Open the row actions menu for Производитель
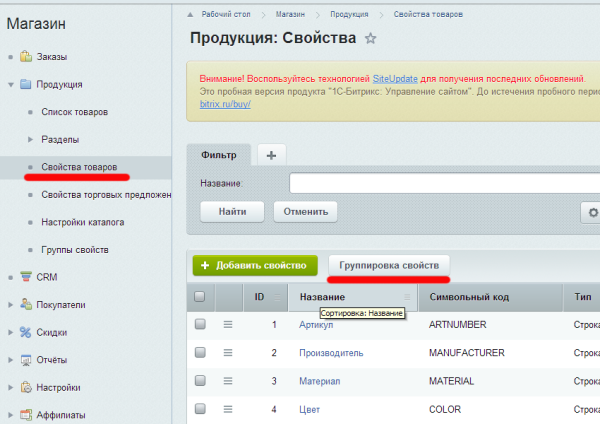Screen dimensions: 600x424 pos(228,352)
